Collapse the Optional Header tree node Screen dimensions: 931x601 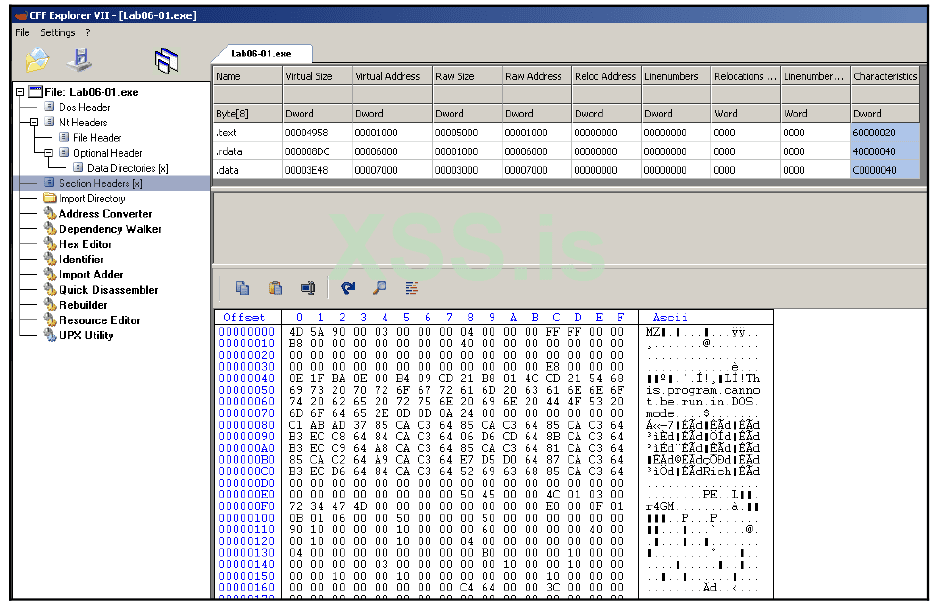click(49, 153)
